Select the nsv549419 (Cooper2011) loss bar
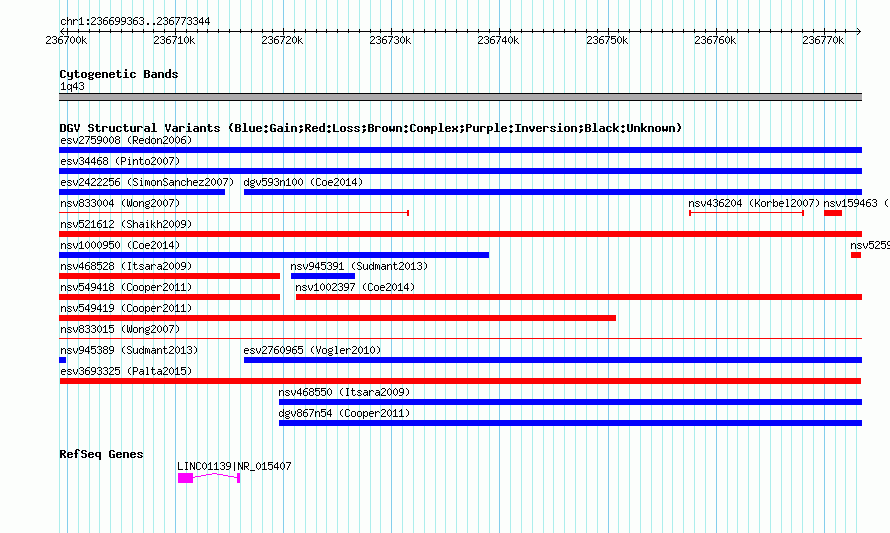Viewport: 890px width, 533px height. pyautogui.click(x=338, y=318)
